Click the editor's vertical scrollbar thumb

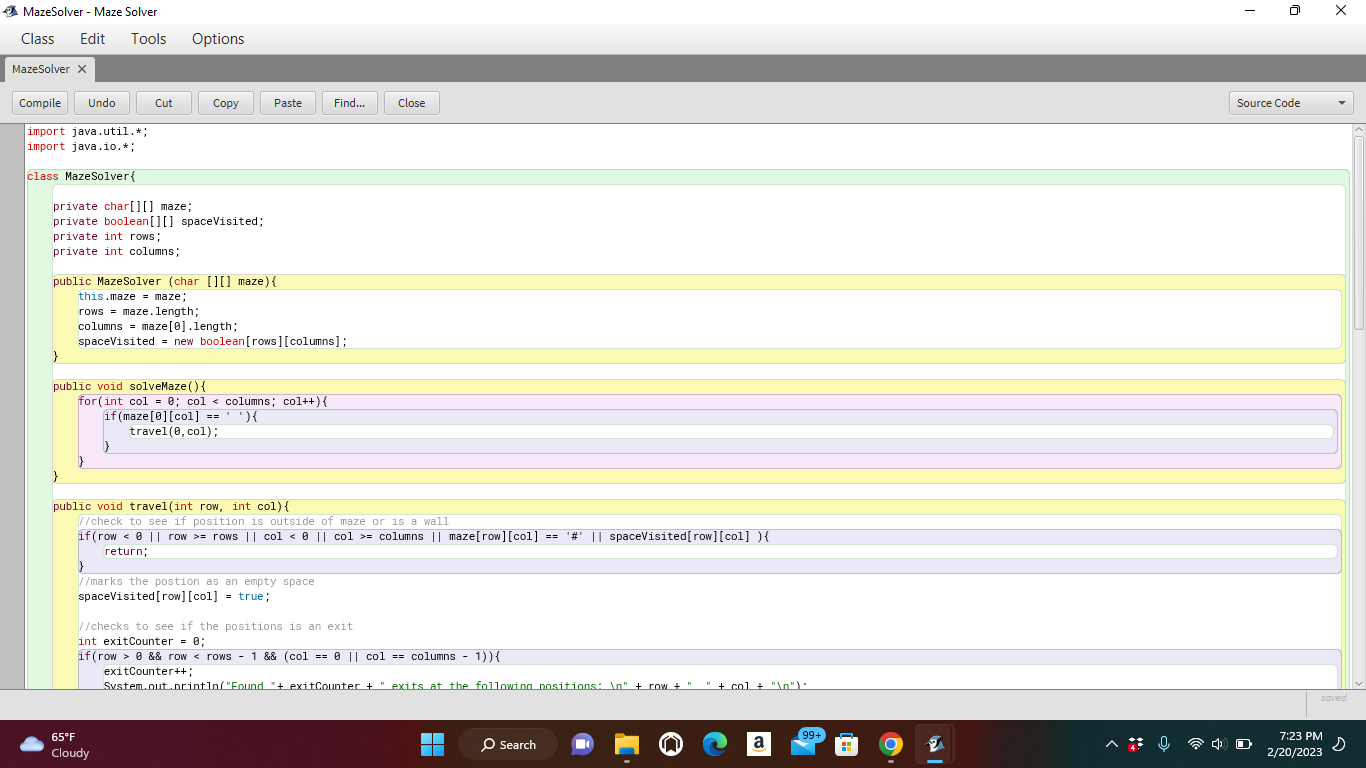click(1358, 232)
